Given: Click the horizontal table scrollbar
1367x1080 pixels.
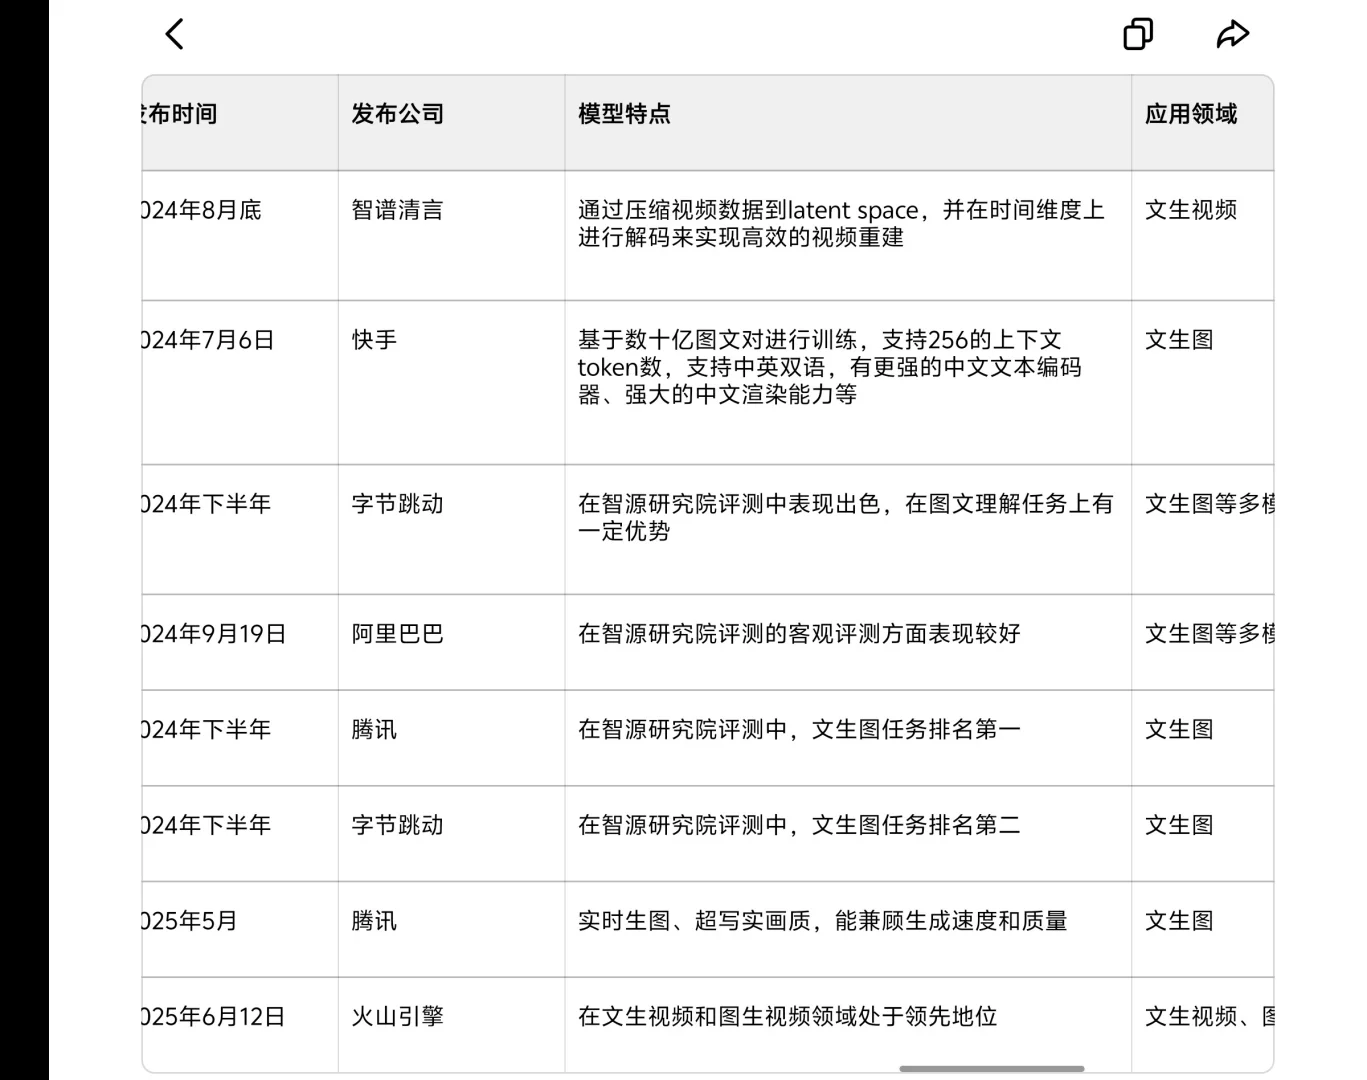Looking at the screenshot, I should (991, 1068).
